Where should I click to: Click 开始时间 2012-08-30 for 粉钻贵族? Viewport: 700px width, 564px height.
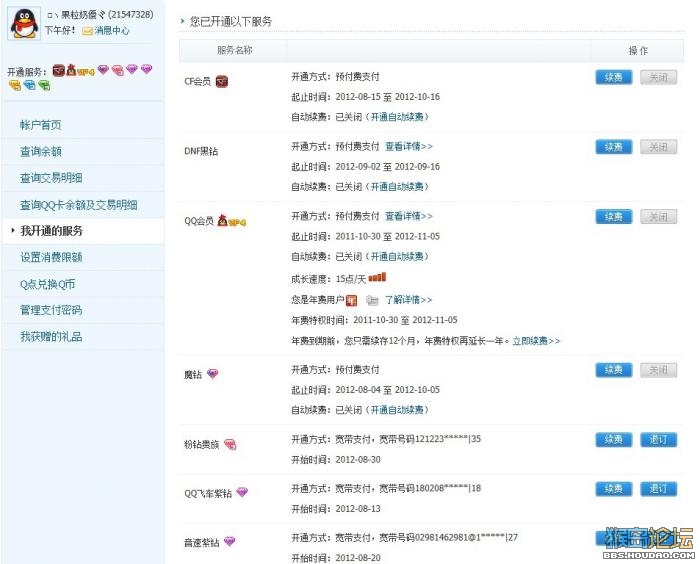click(336, 460)
